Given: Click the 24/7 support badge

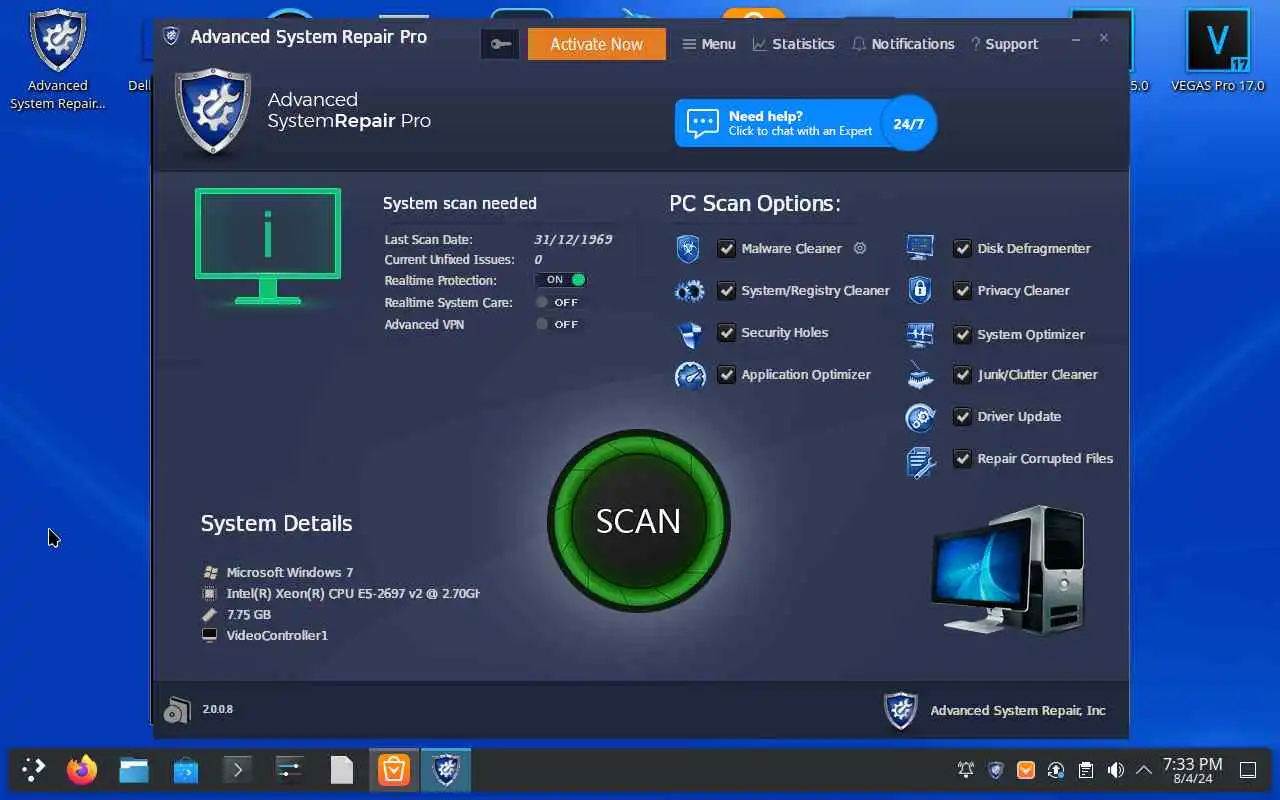Looking at the screenshot, I should coord(909,124).
